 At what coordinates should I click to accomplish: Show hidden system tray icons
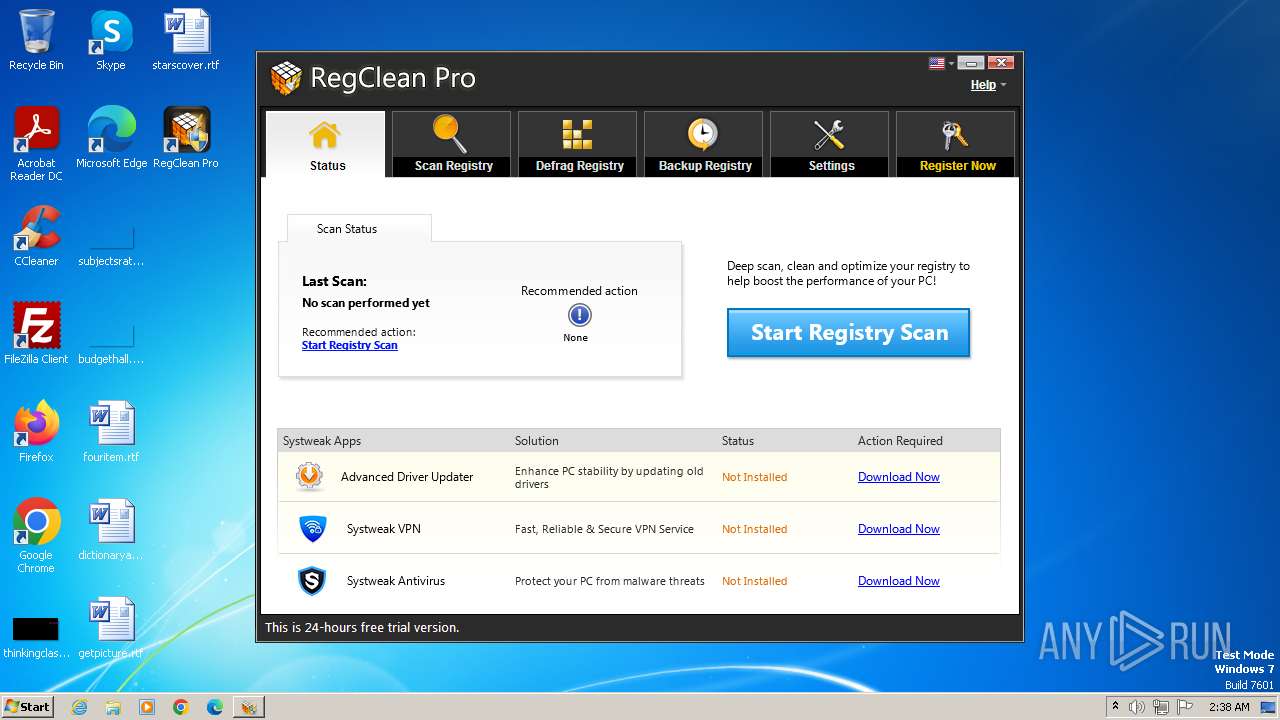[1115, 707]
